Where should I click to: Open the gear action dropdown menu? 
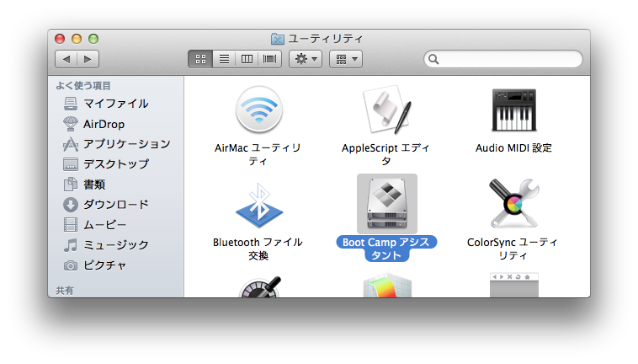coord(306,59)
